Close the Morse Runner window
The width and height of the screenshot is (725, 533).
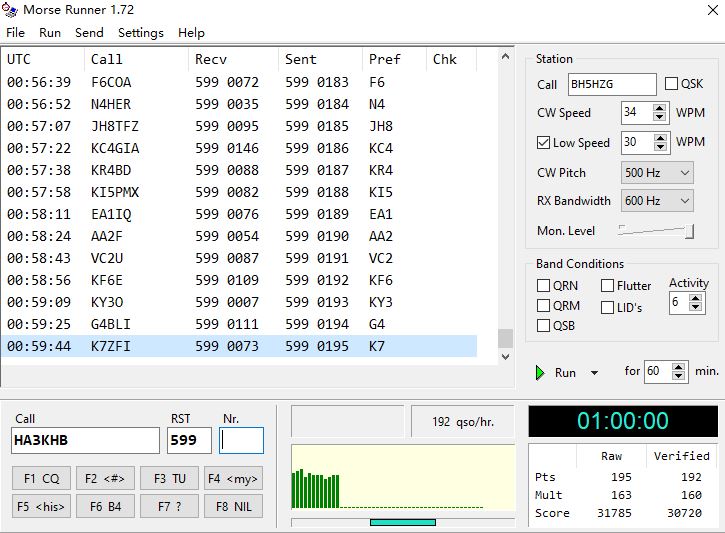pyautogui.click(x=713, y=10)
